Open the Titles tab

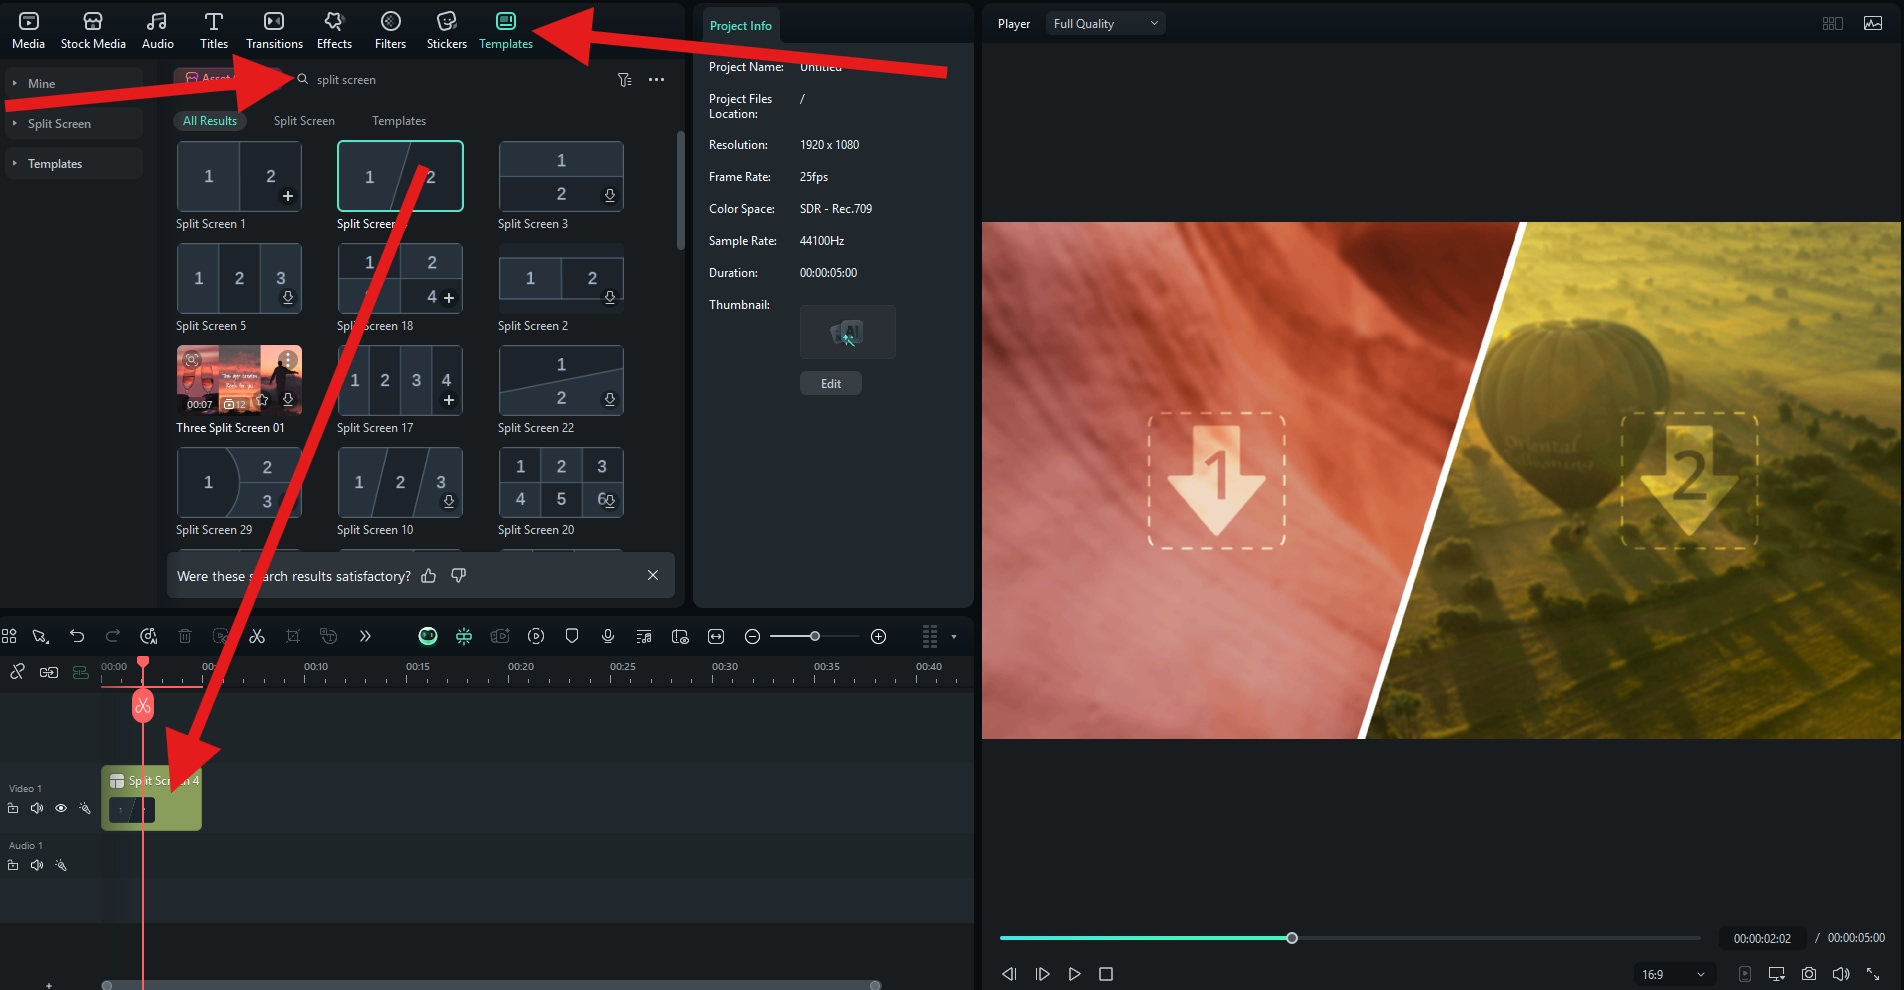coord(213,30)
